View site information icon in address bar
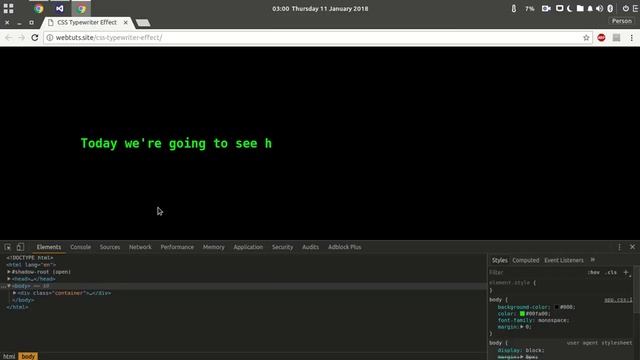Image resolution: width=640 pixels, height=360 pixels. [x=49, y=38]
